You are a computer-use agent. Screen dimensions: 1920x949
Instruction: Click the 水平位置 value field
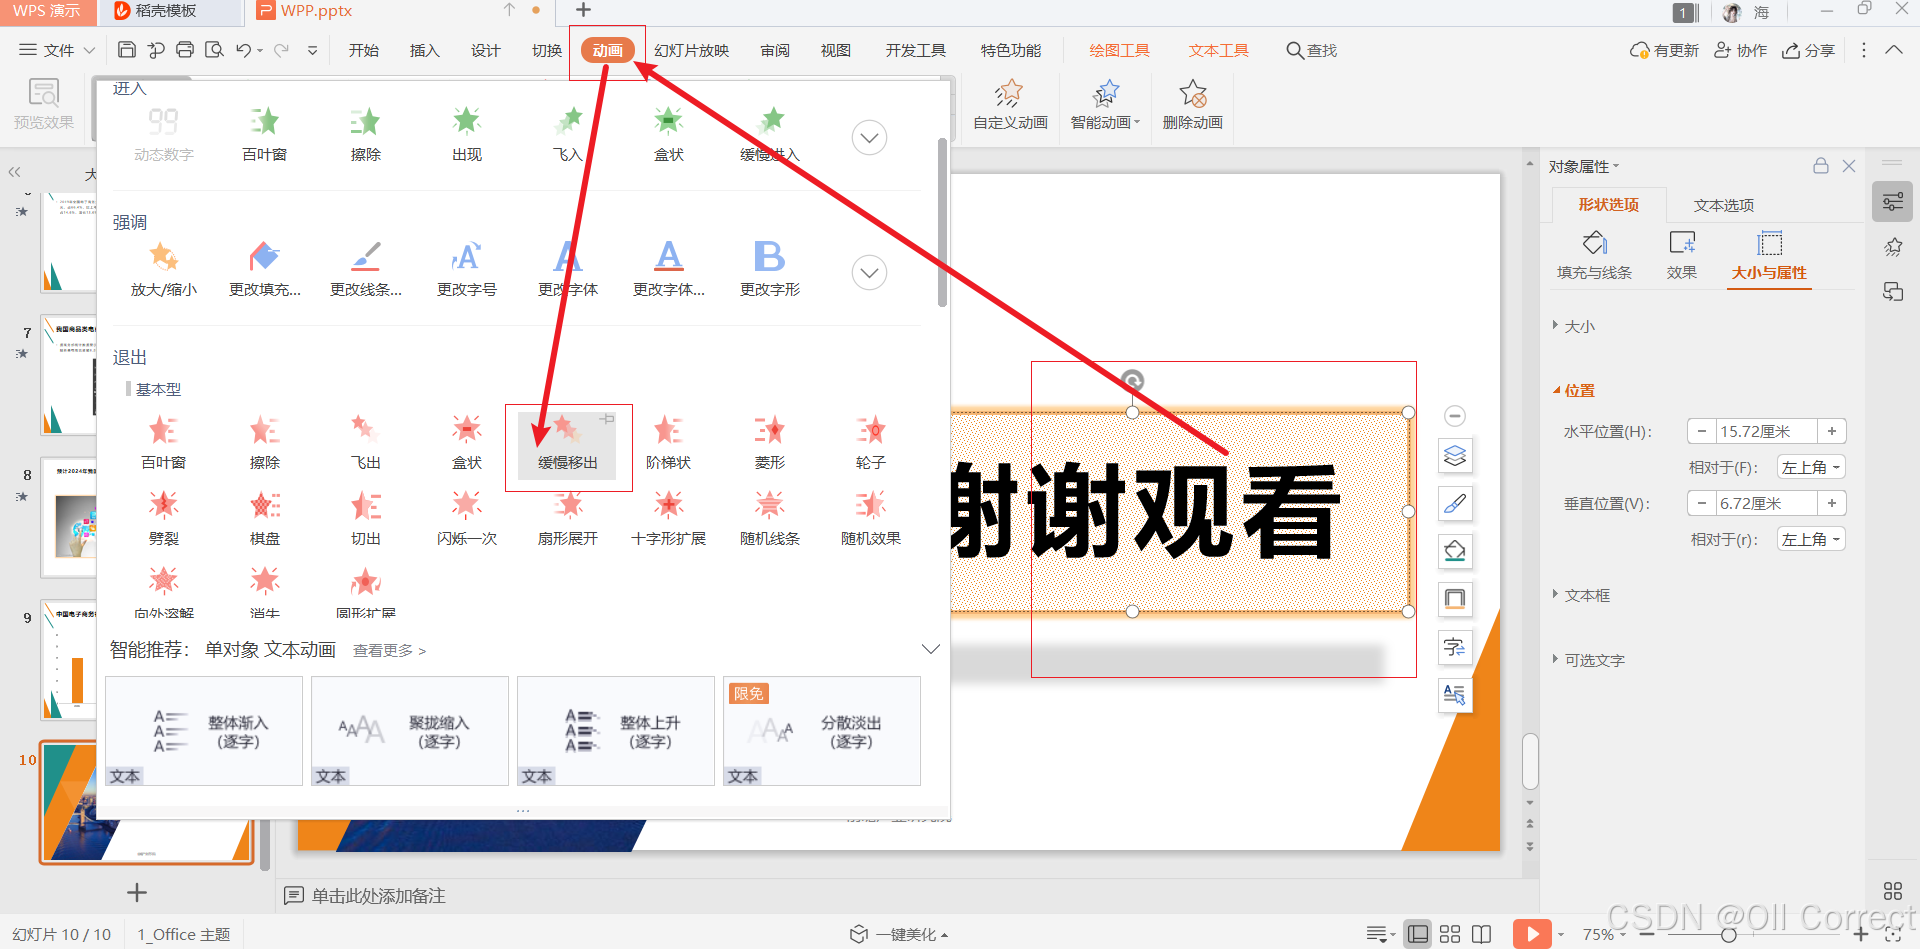[1766, 431]
